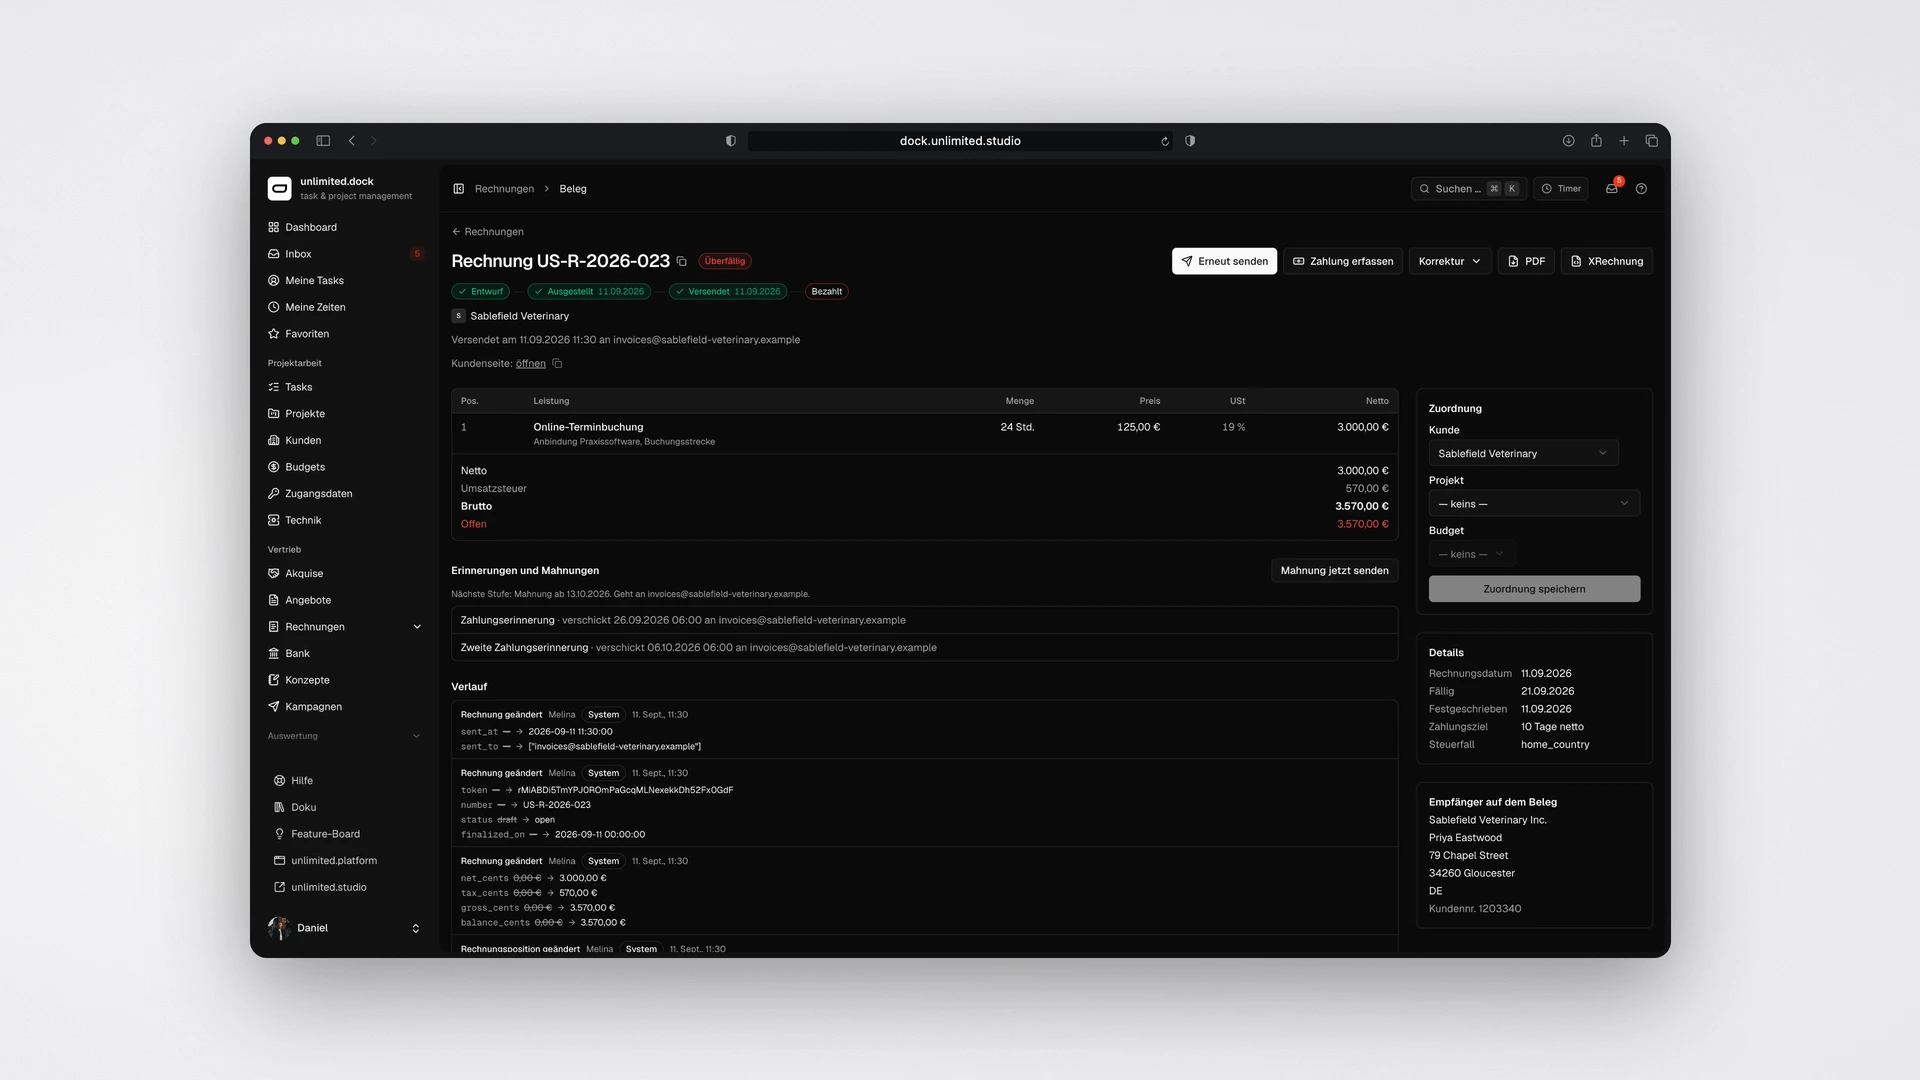Click the unlimited.dock logo icon
The image size is (1920, 1080).
click(x=280, y=188)
